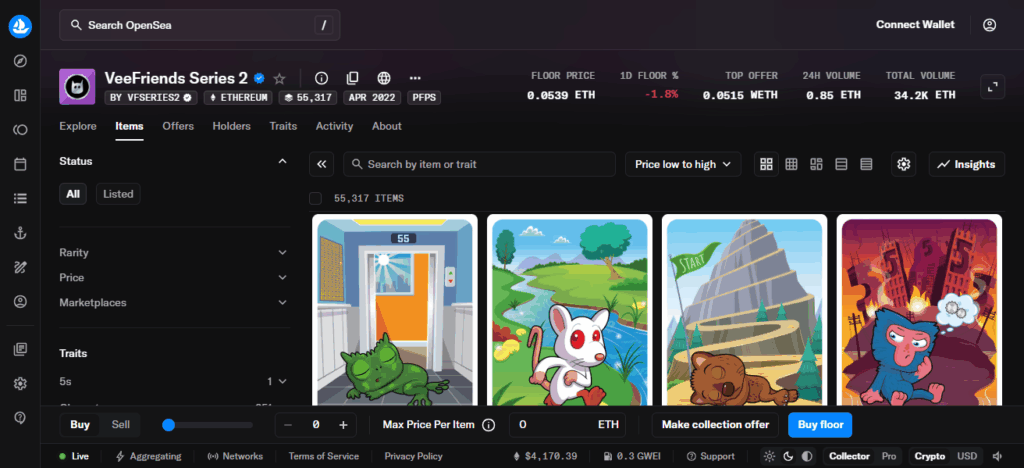This screenshot has width=1024, height=468.
Task: Open the list Activity icon in sidebar
Action: (20, 198)
